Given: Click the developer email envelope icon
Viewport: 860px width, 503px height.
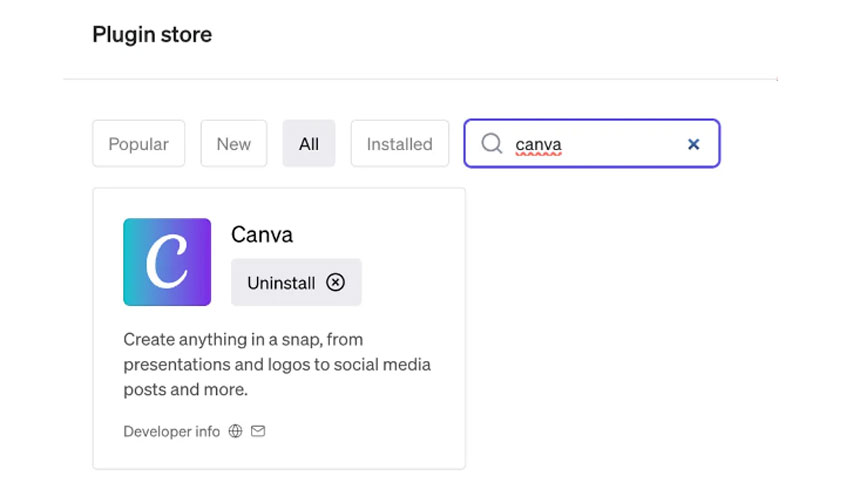Looking at the screenshot, I should 258,432.
